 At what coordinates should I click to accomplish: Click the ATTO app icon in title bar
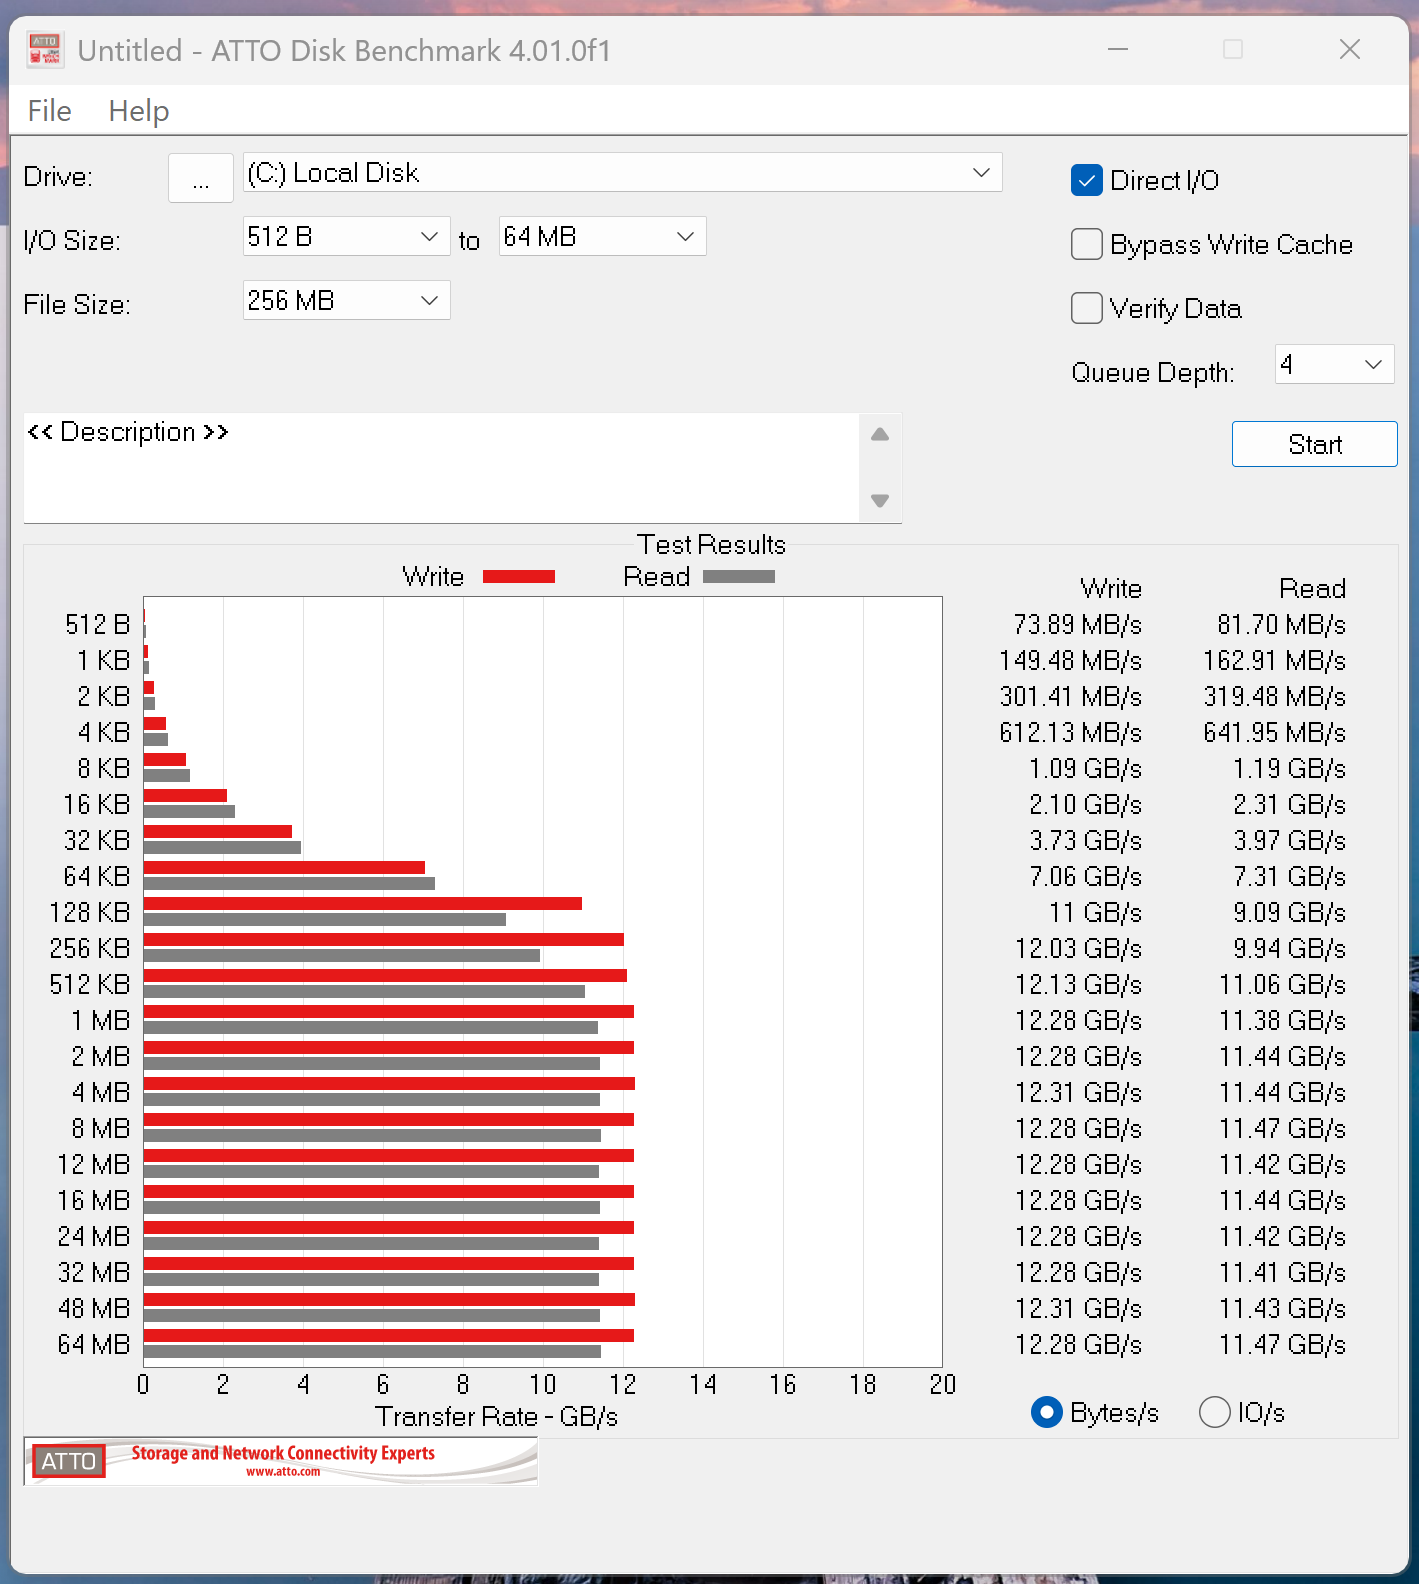click(45, 50)
